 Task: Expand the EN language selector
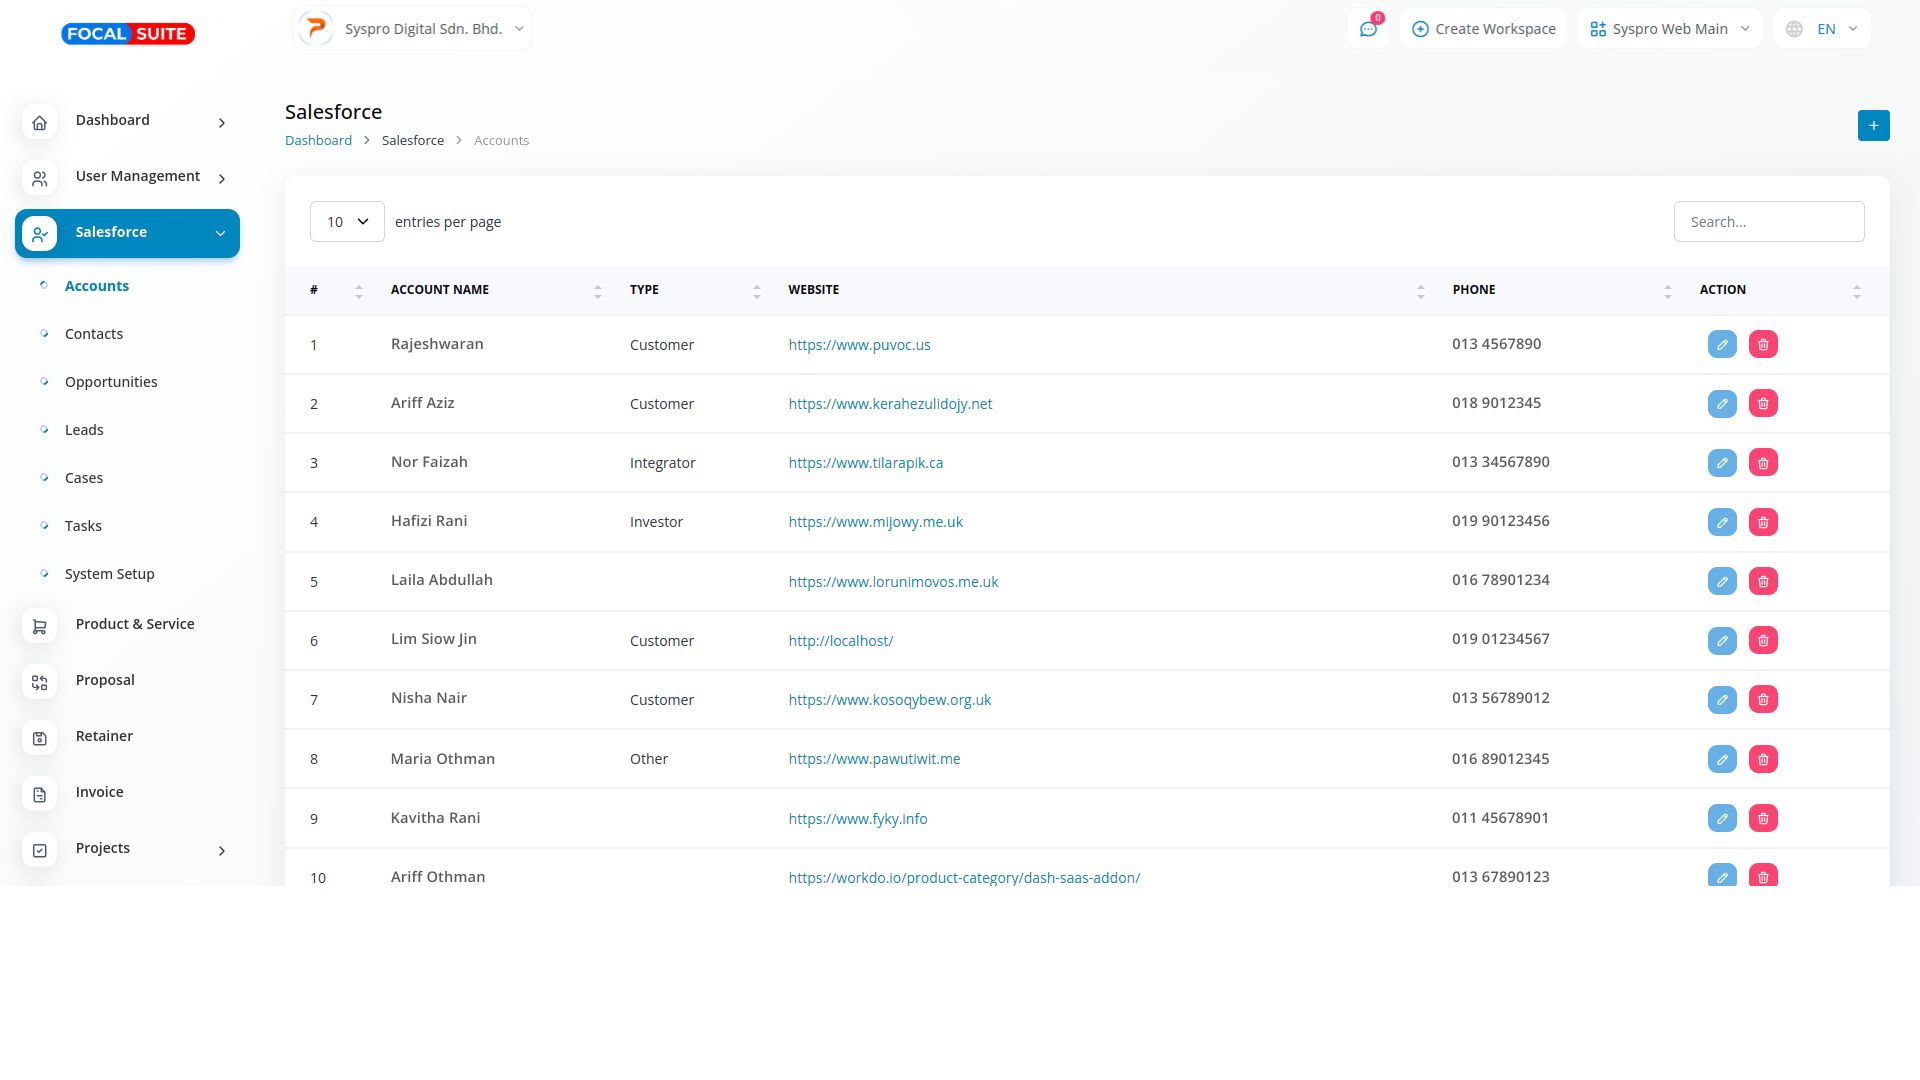tap(1822, 29)
